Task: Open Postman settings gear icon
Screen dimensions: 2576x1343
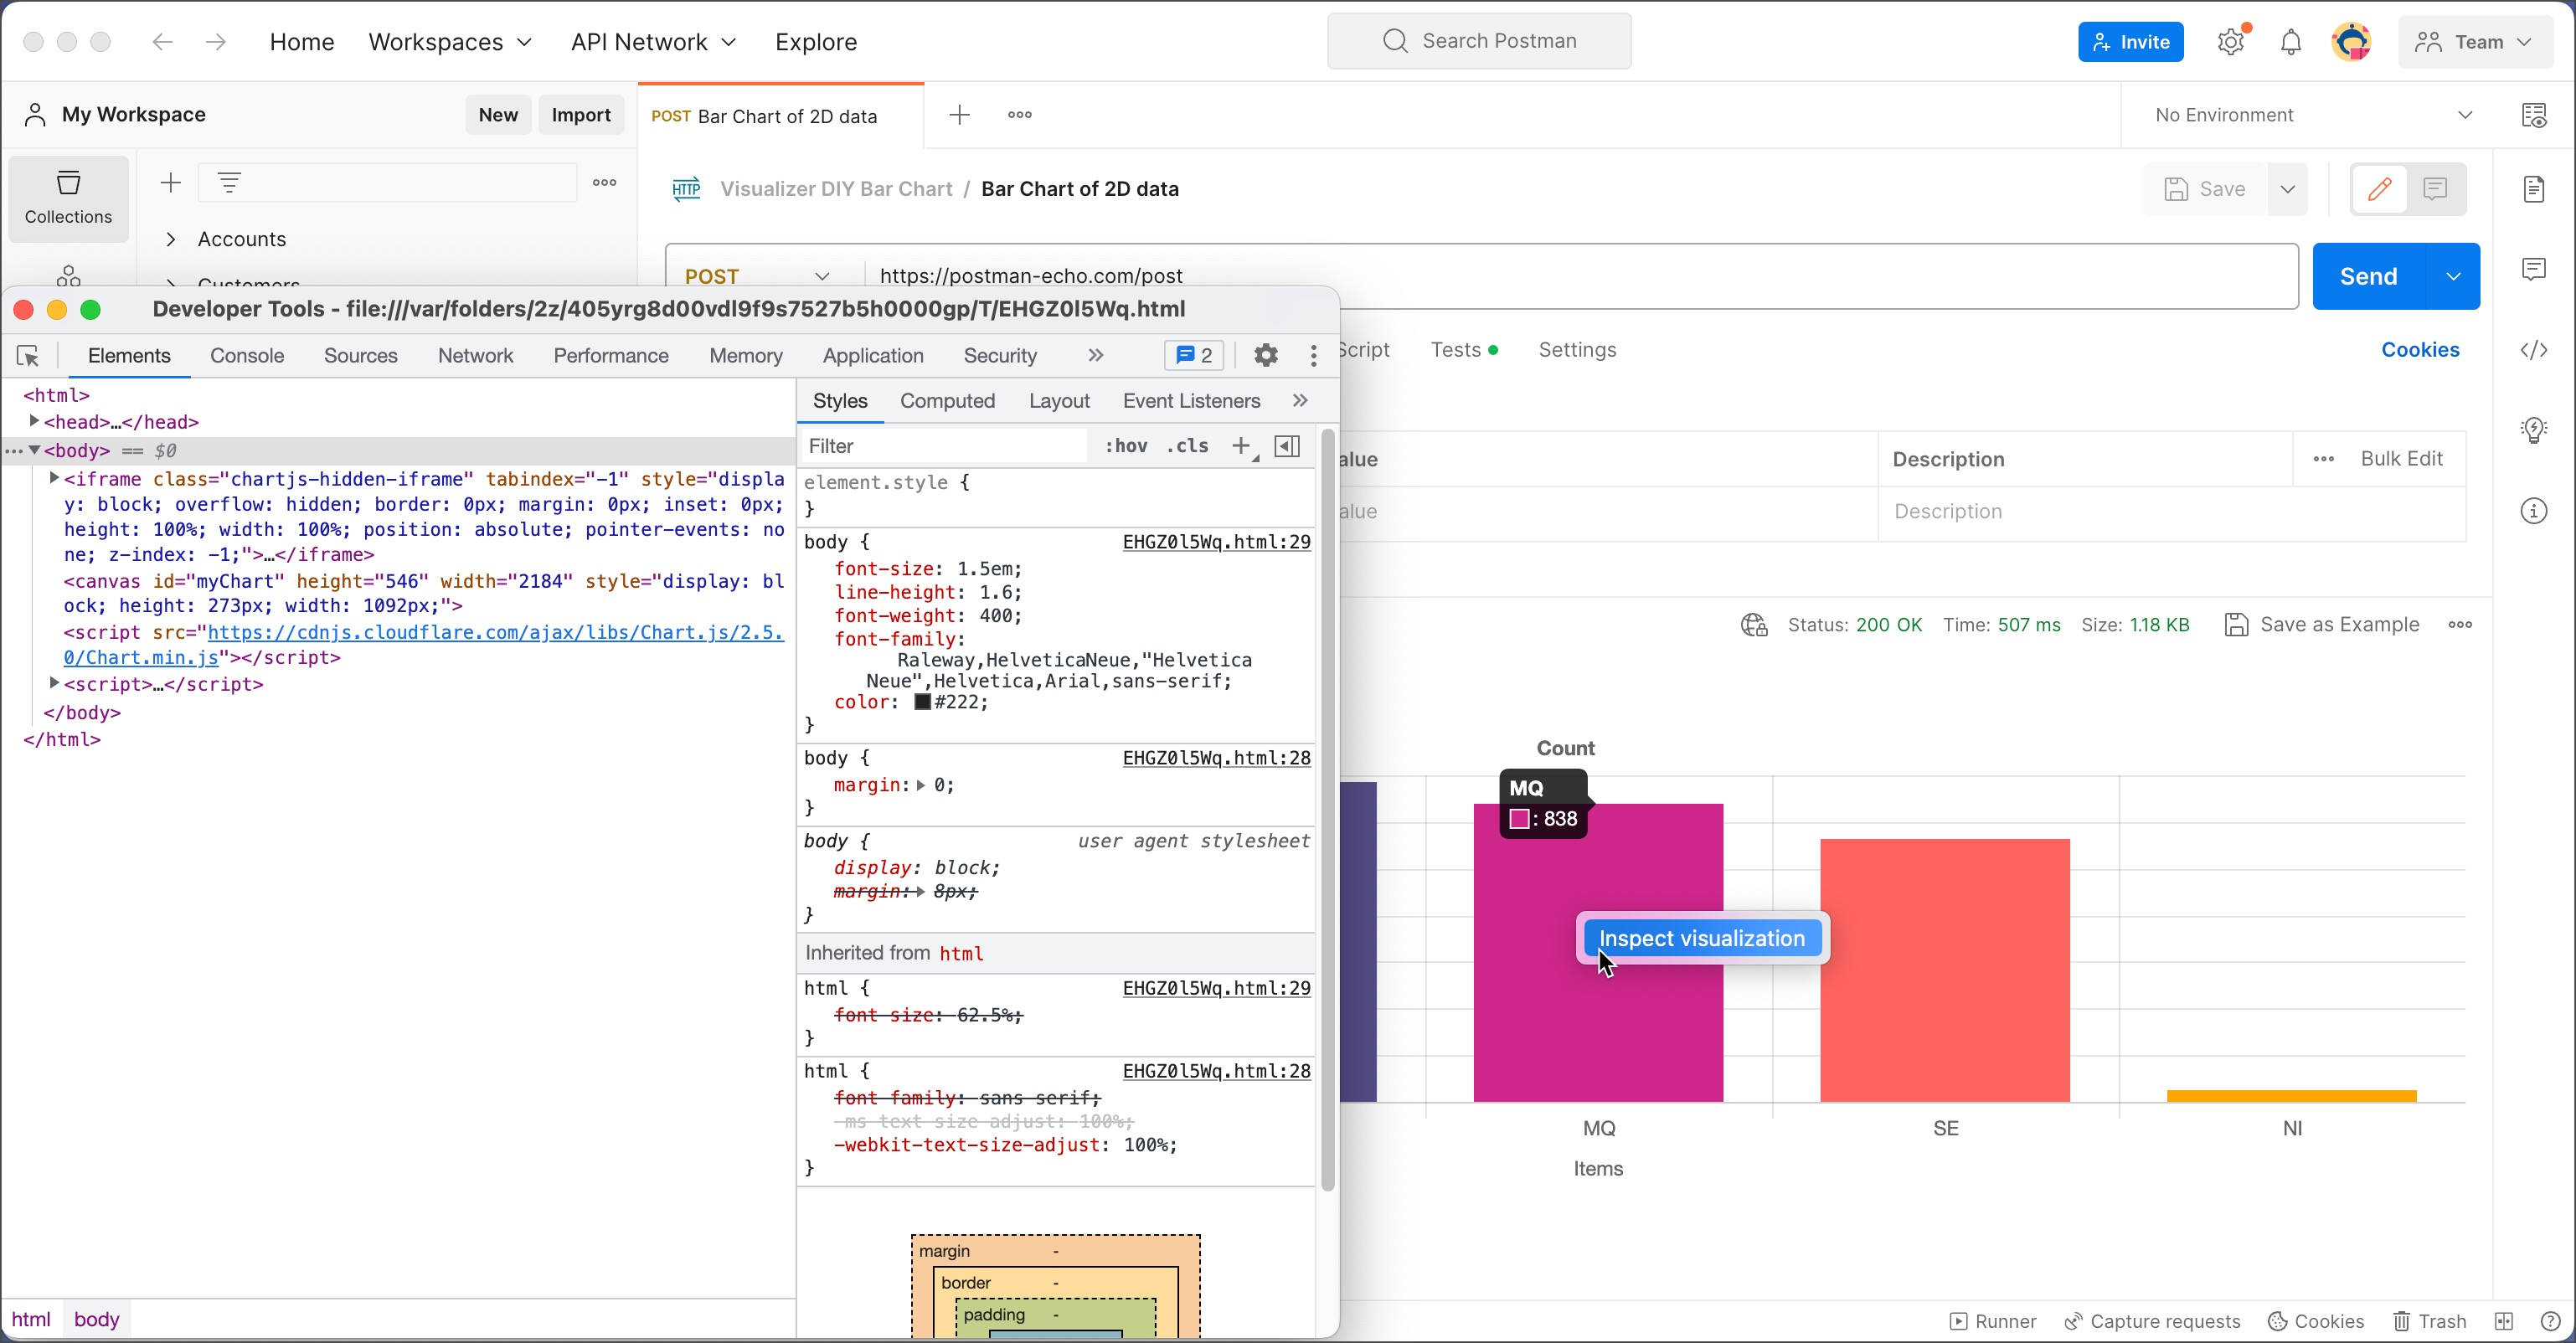Action: (x=2231, y=42)
